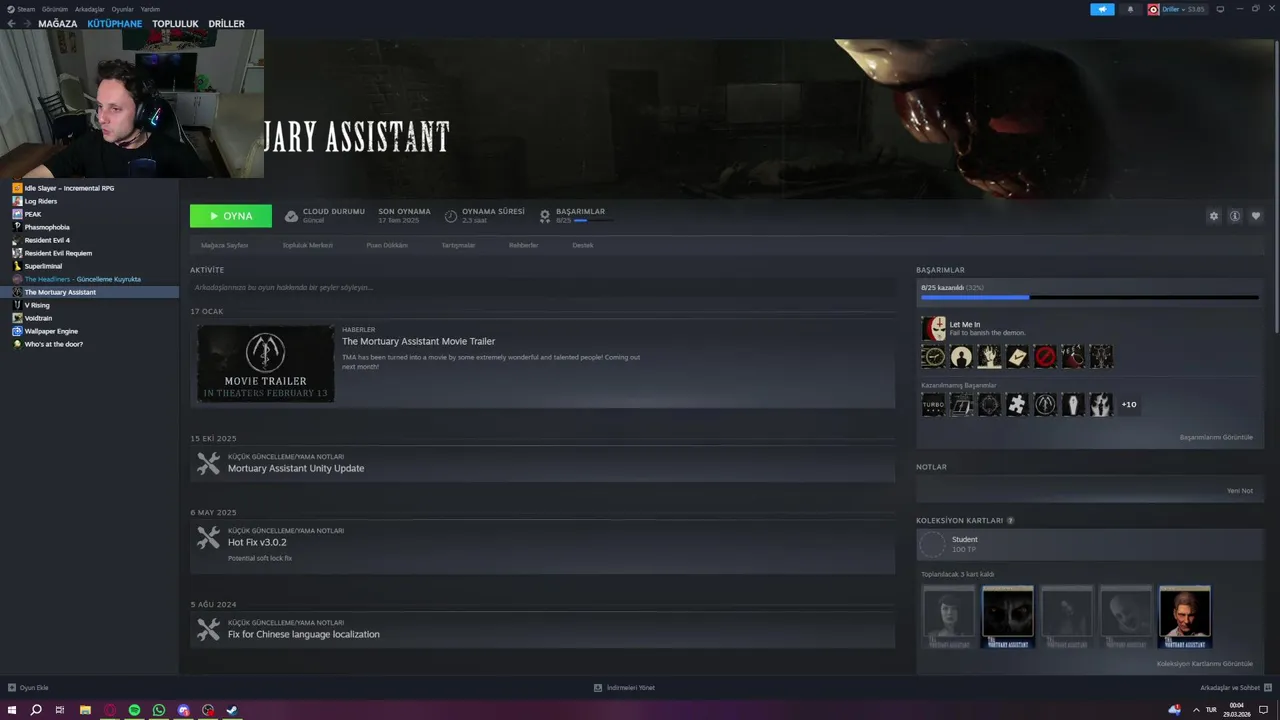The image size is (1280, 720).
Task: Open the game info icon
Action: 1235,216
